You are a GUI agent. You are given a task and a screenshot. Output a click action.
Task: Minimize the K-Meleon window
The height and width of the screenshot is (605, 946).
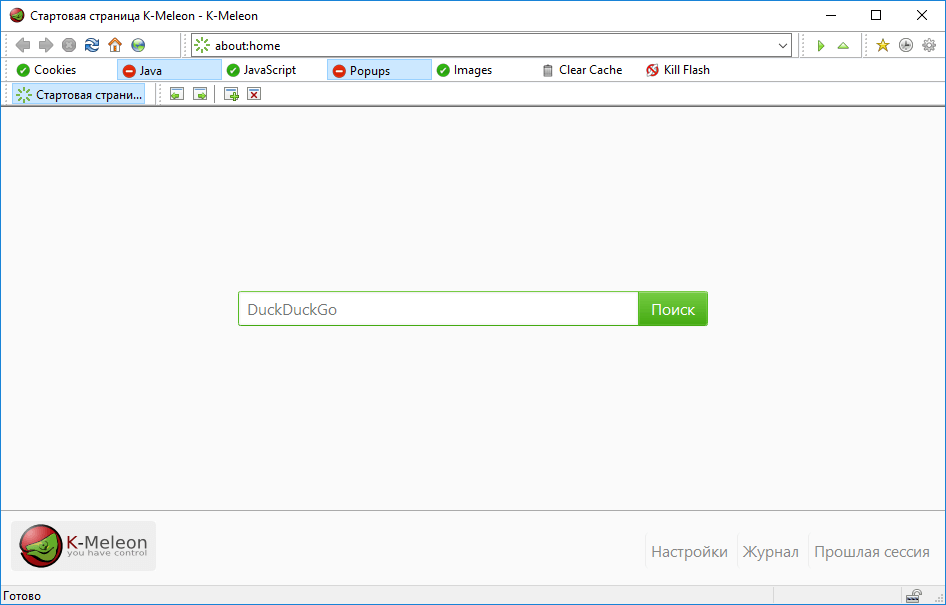[830, 16]
